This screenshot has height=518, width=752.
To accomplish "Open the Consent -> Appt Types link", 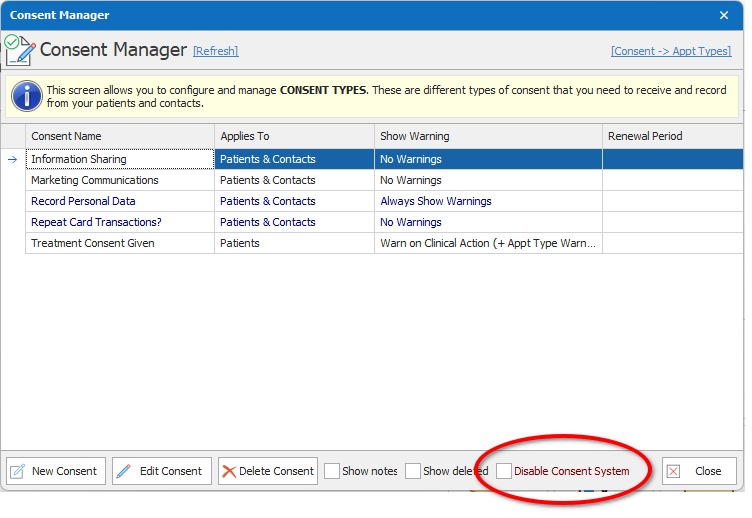I will [670, 51].
